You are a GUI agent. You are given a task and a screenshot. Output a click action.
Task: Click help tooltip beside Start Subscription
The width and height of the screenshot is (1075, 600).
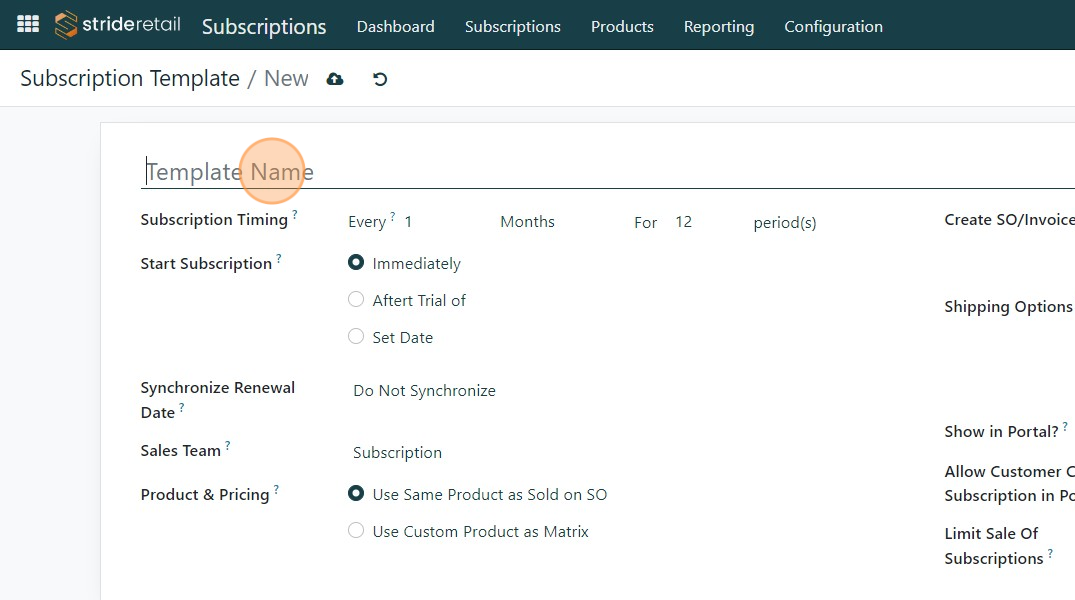click(279, 259)
